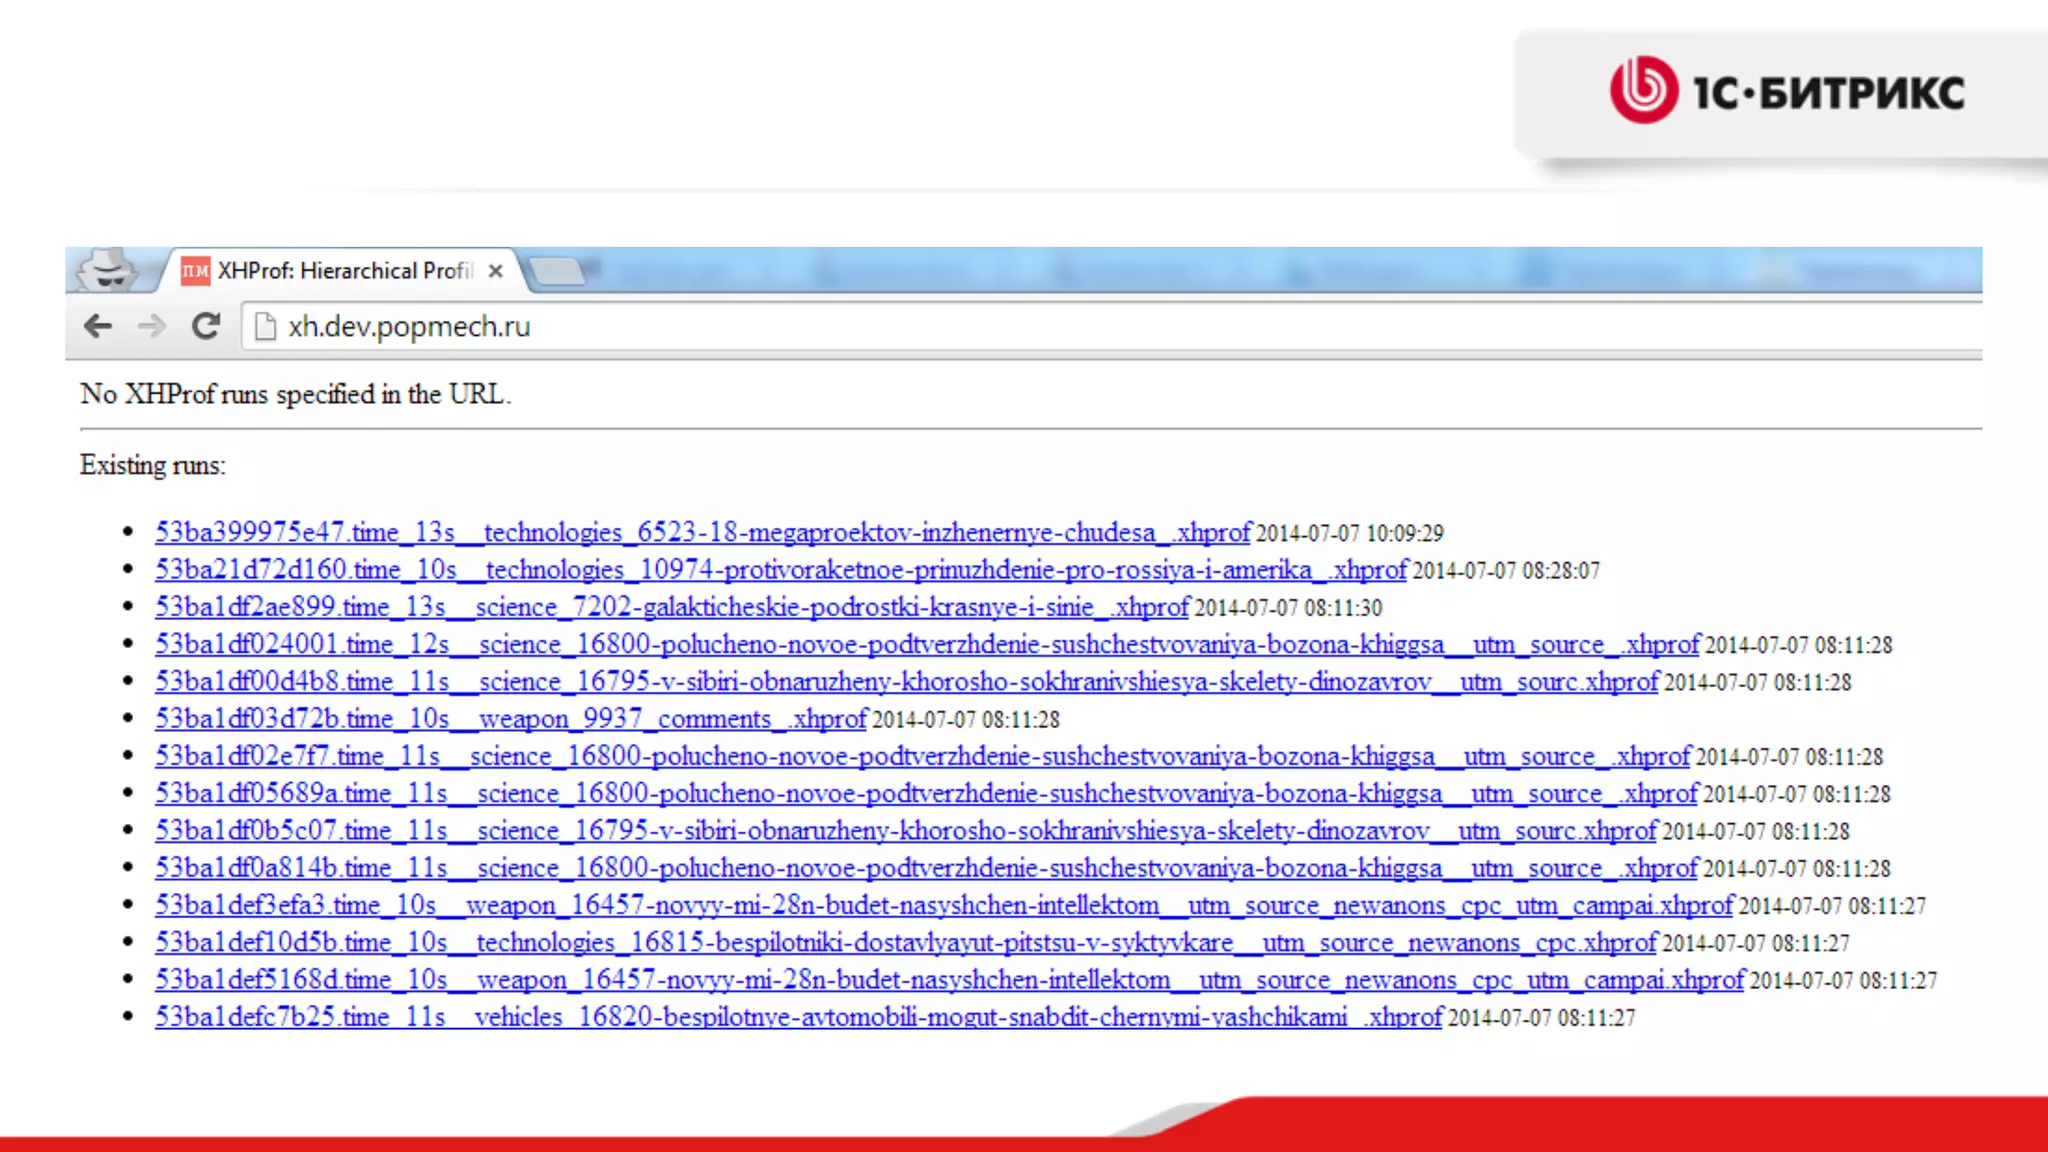Click the browser forward arrow button
The height and width of the screenshot is (1152, 2048).
coord(151,326)
